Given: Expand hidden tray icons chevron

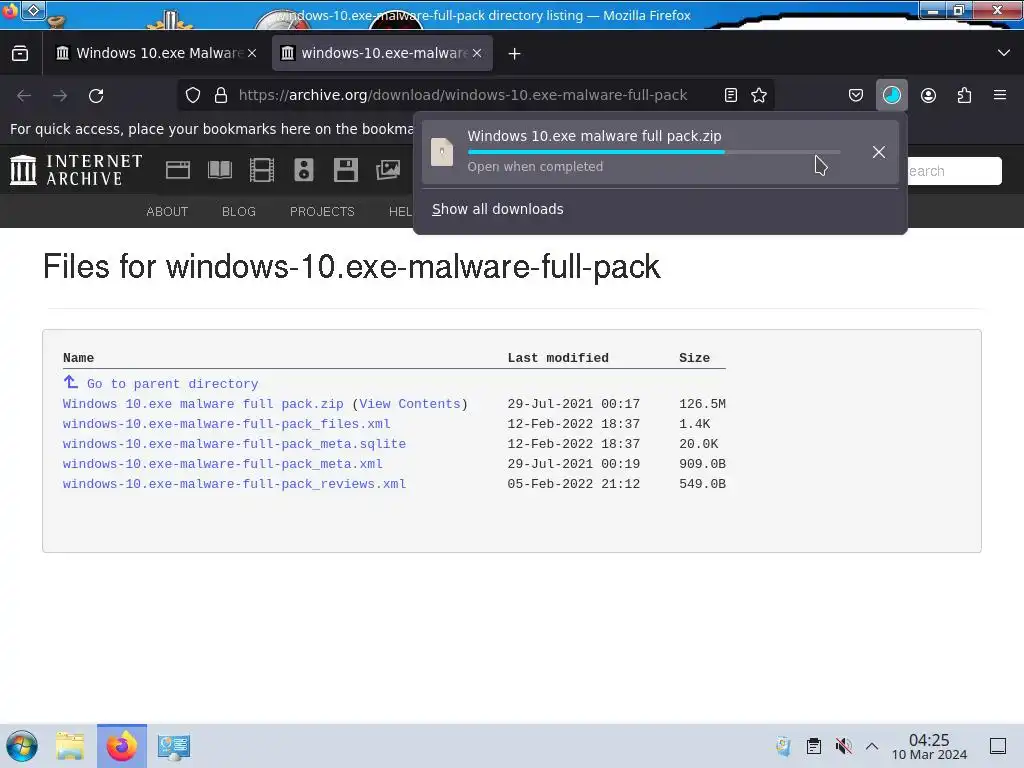Looking at the screenshot, I should click(x=872, y=746).
